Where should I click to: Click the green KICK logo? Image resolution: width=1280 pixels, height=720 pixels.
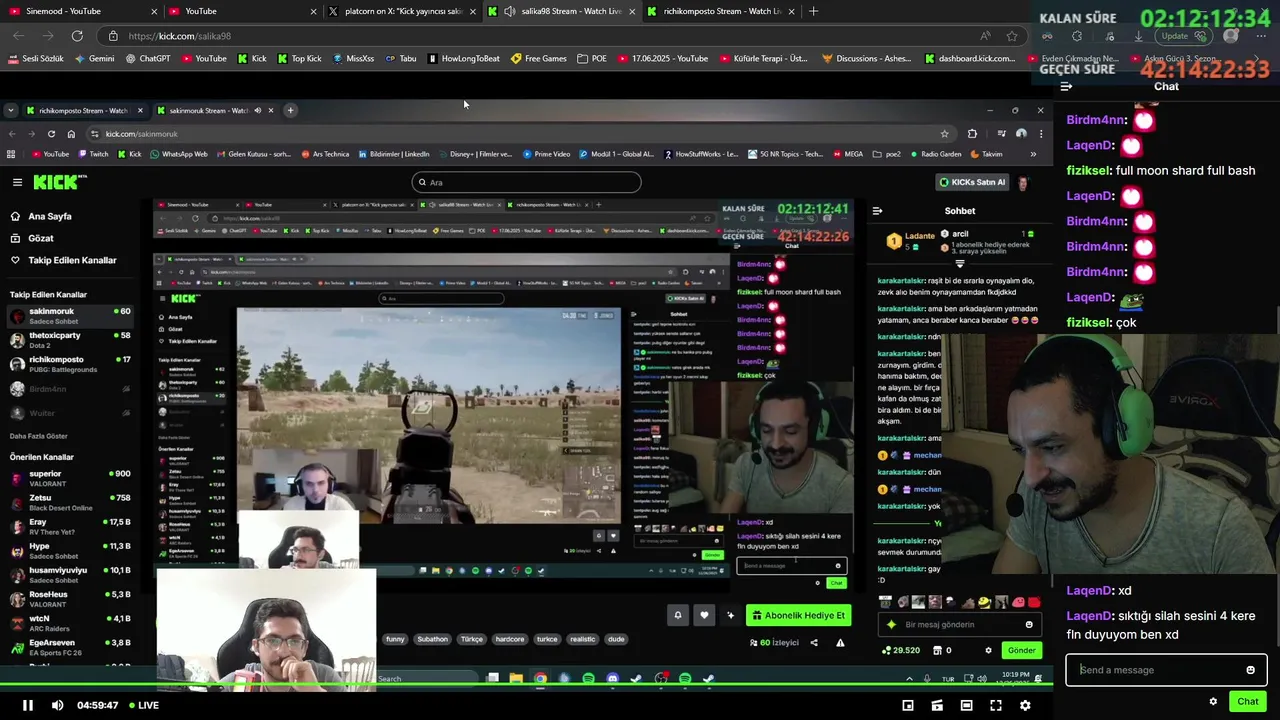60,182
